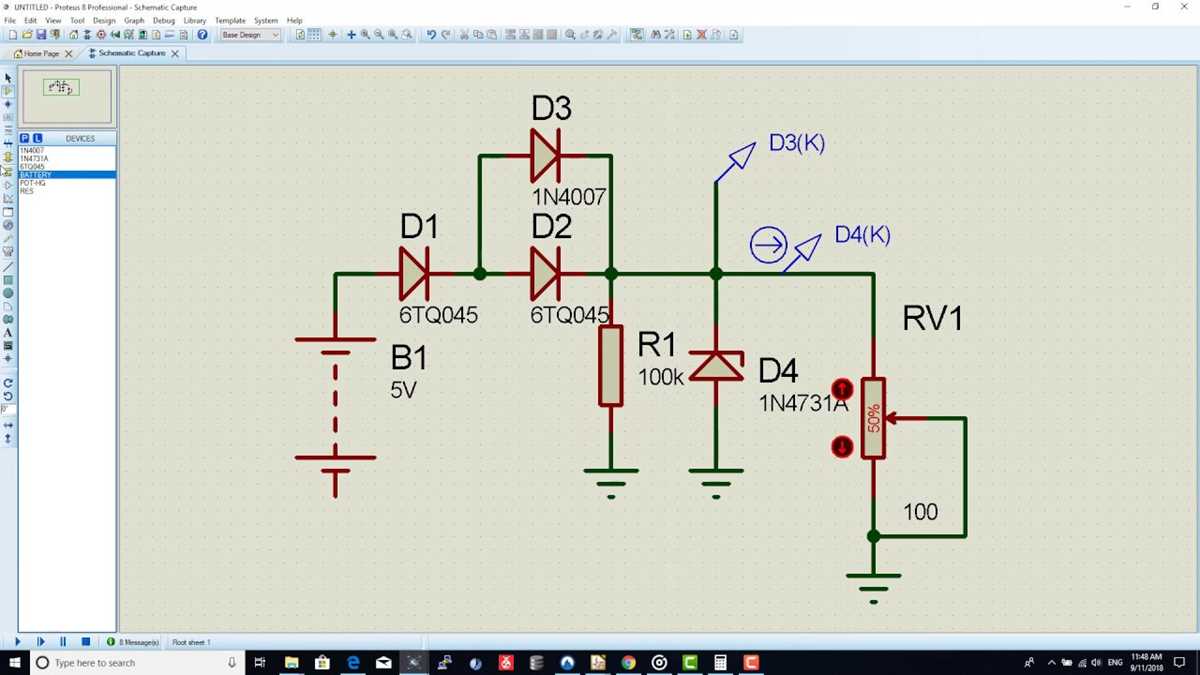Click the Y-Mirror vertical flip icon
Screen dimensions: 1200x675
tap(8, 438)
